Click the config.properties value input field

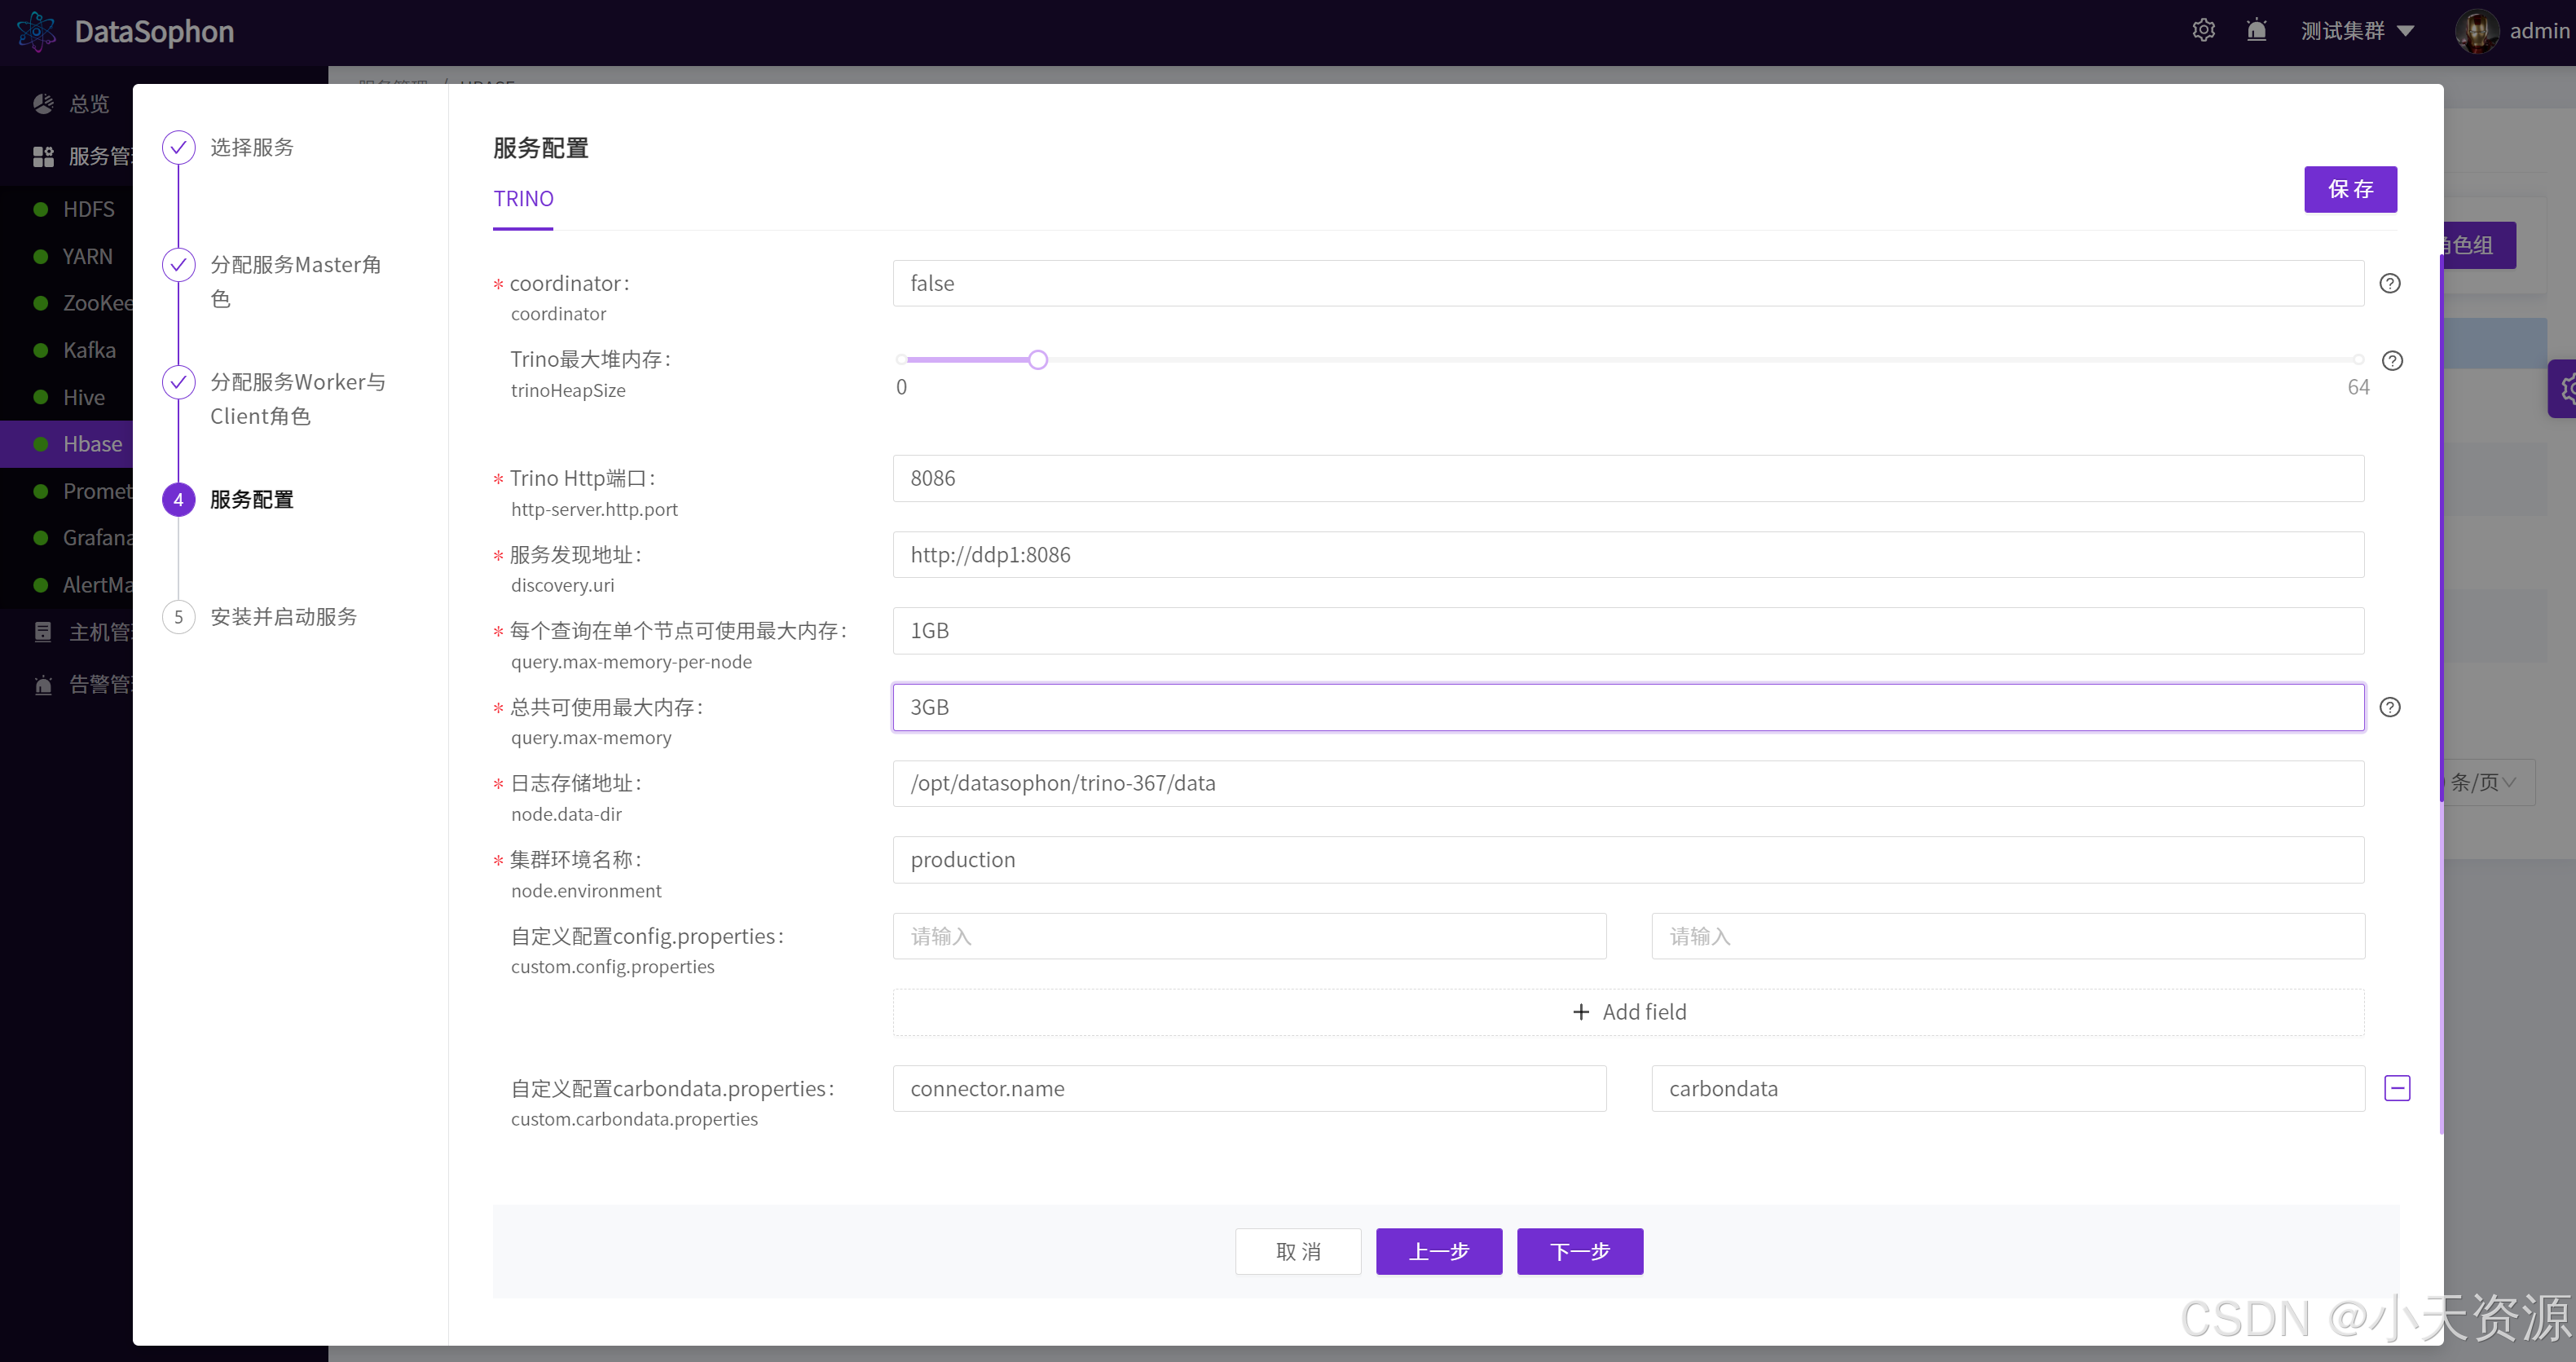[x=2008, y=936]
